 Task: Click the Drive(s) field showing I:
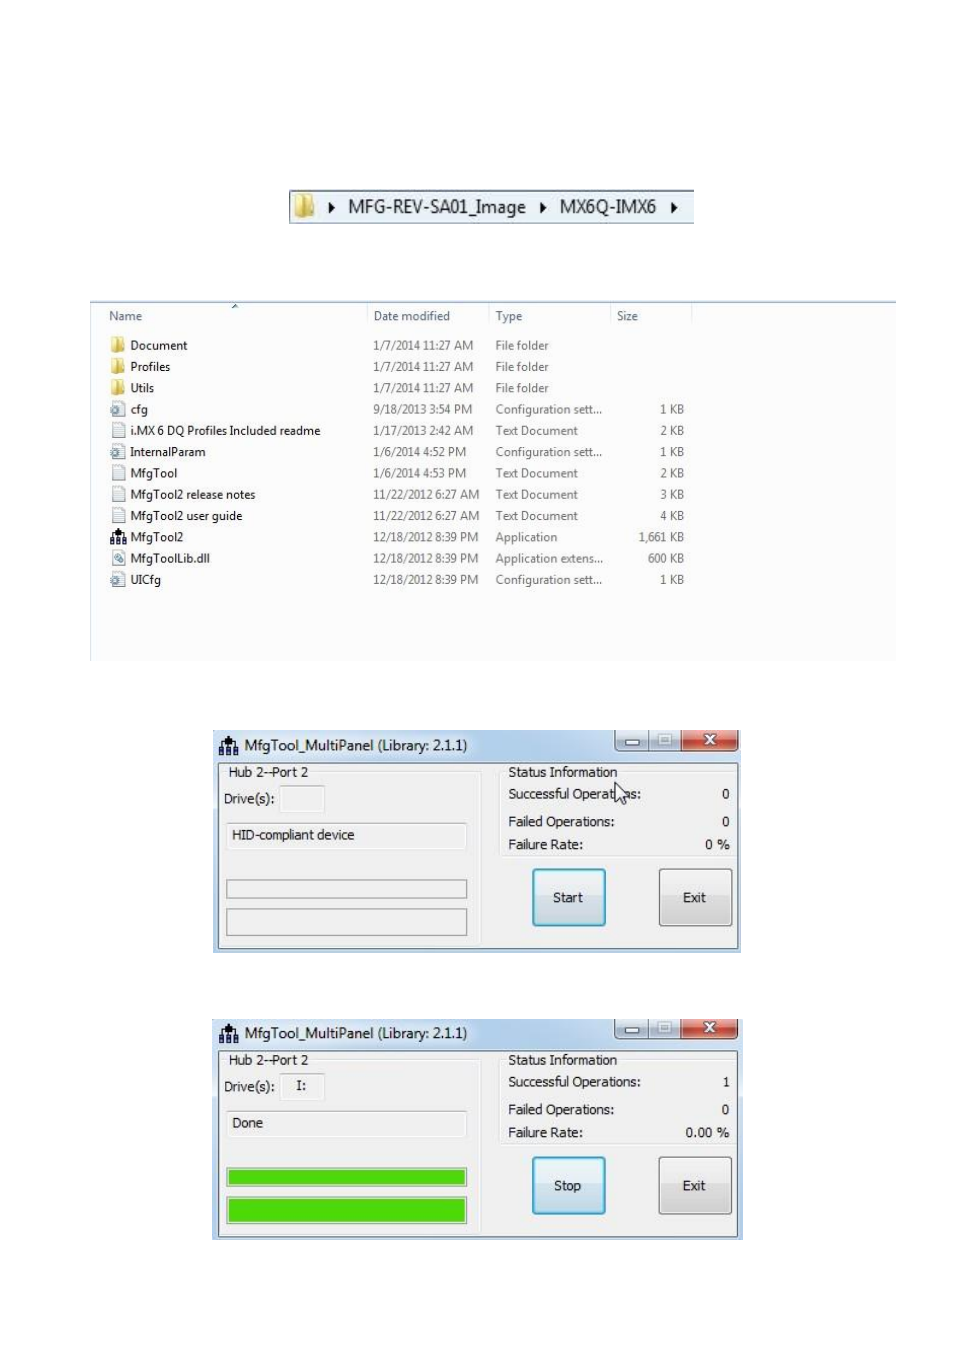[302, 1087]
